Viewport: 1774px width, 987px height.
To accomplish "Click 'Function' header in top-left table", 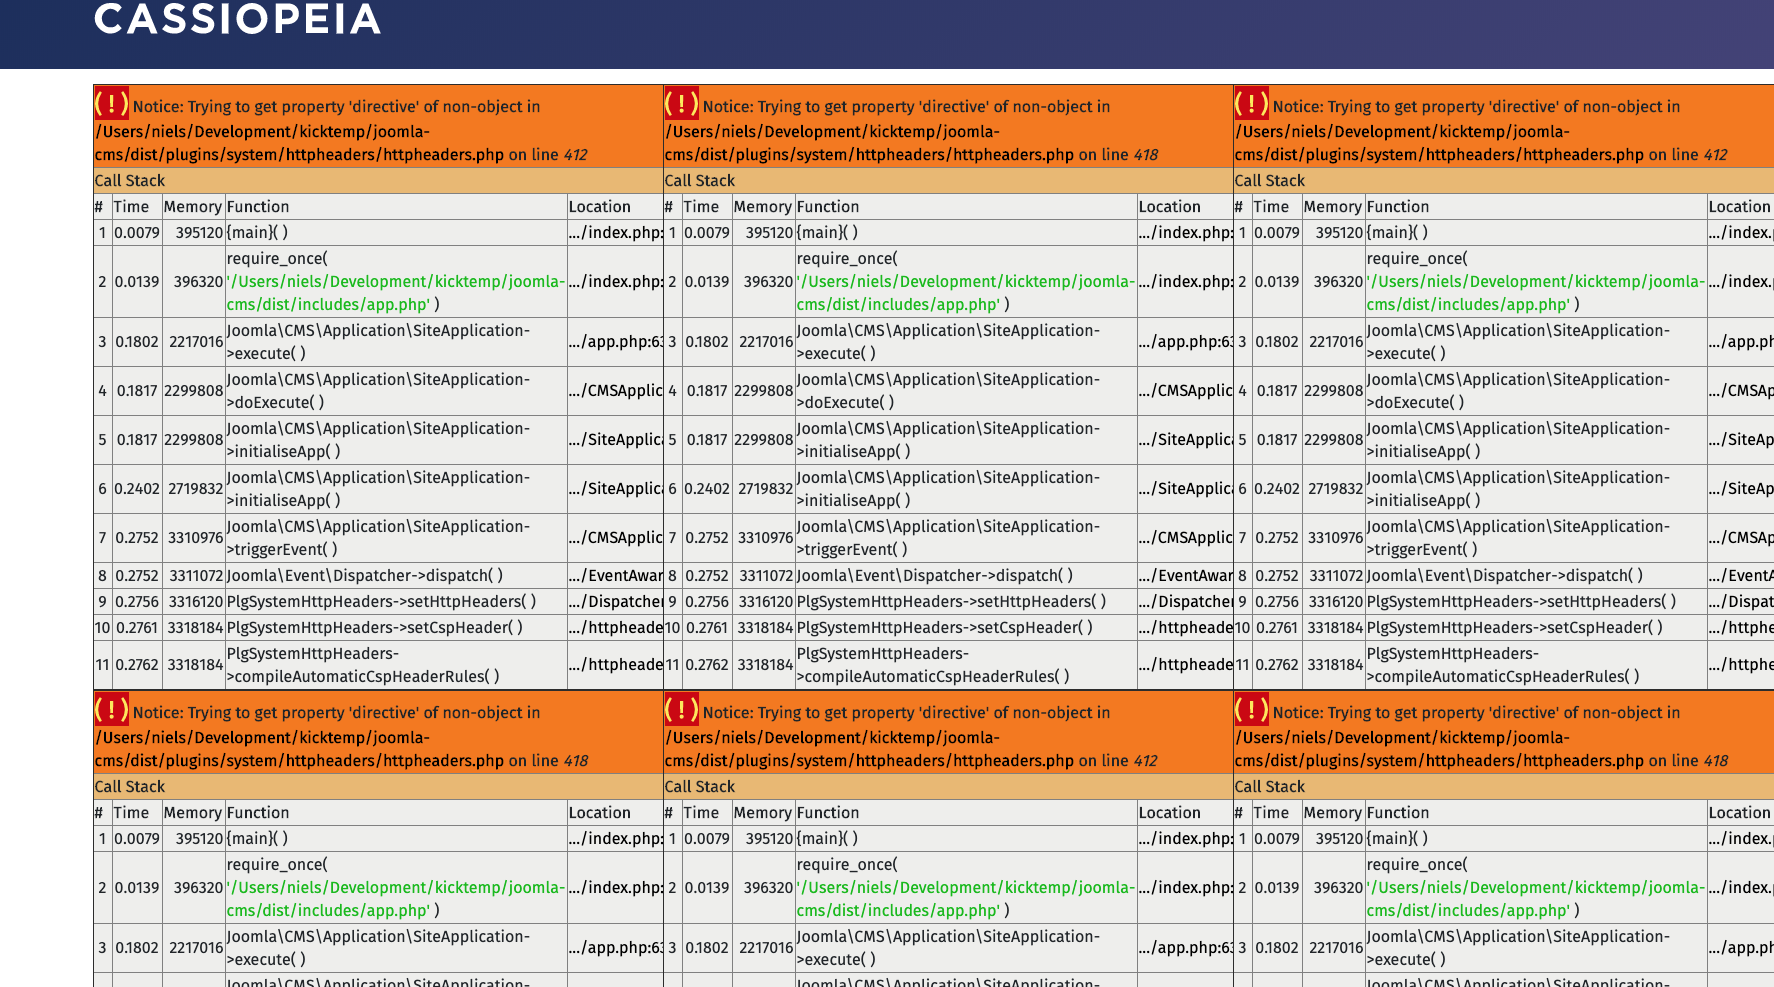I will [x=258, y=207].
